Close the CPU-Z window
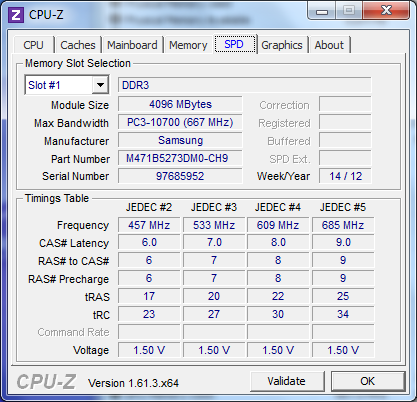 (386, 11)
